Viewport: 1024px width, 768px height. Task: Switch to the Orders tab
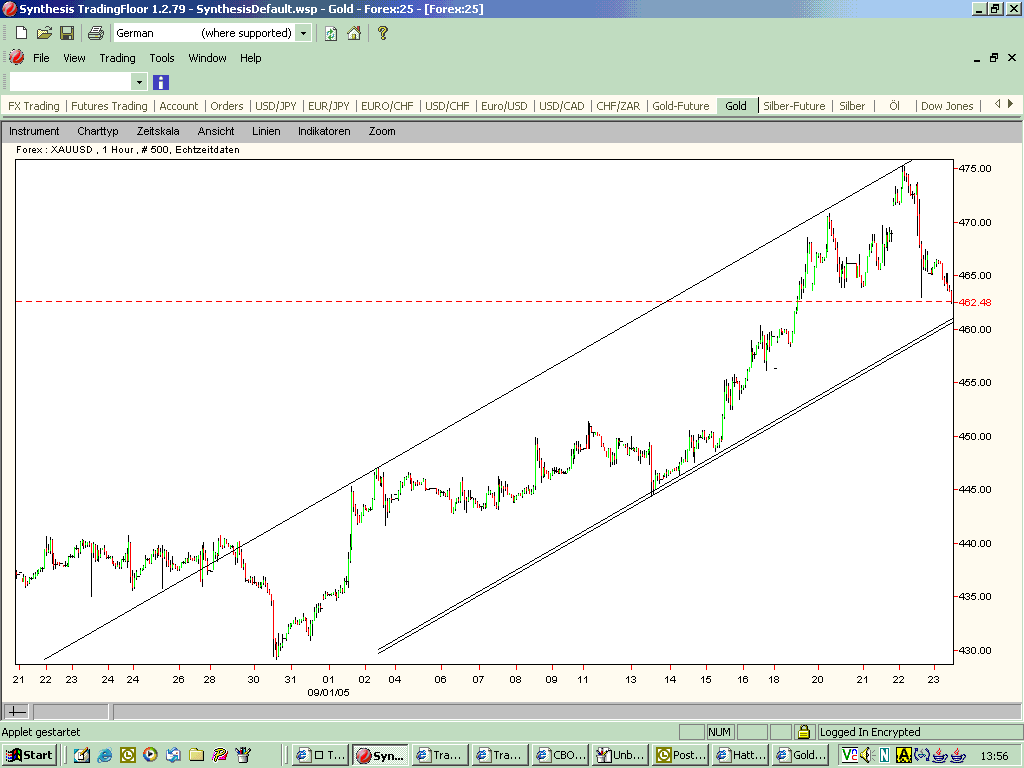pyautogui.click(x=227, y=106)
